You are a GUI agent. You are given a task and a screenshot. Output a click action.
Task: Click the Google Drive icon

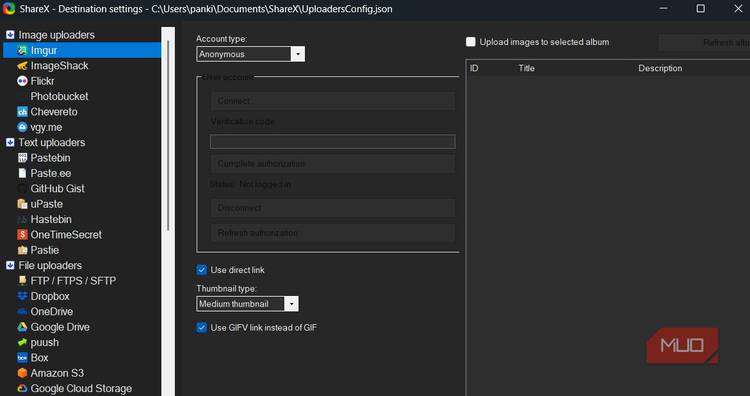click(x=22, y=327)
